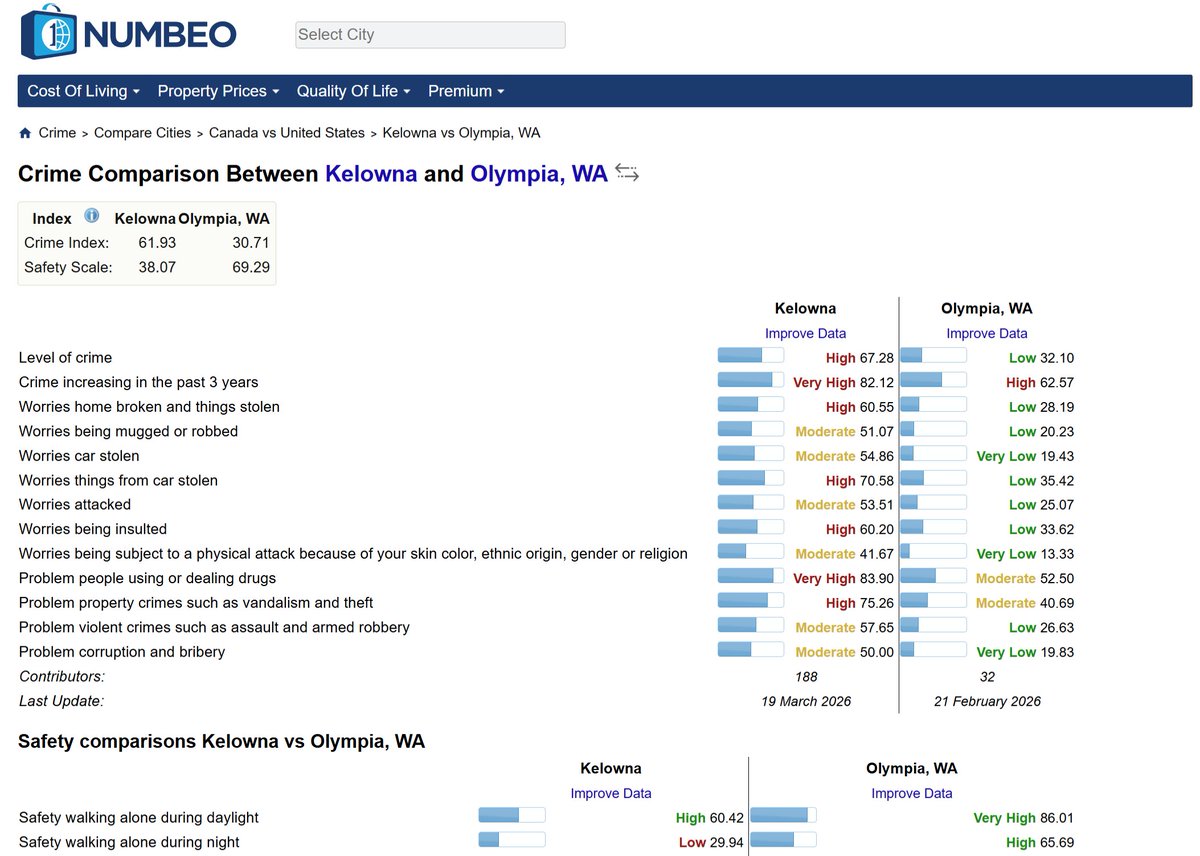Click Improve Data under Olympia safety section
This screenshot has height=856, width=1200.
911,794
